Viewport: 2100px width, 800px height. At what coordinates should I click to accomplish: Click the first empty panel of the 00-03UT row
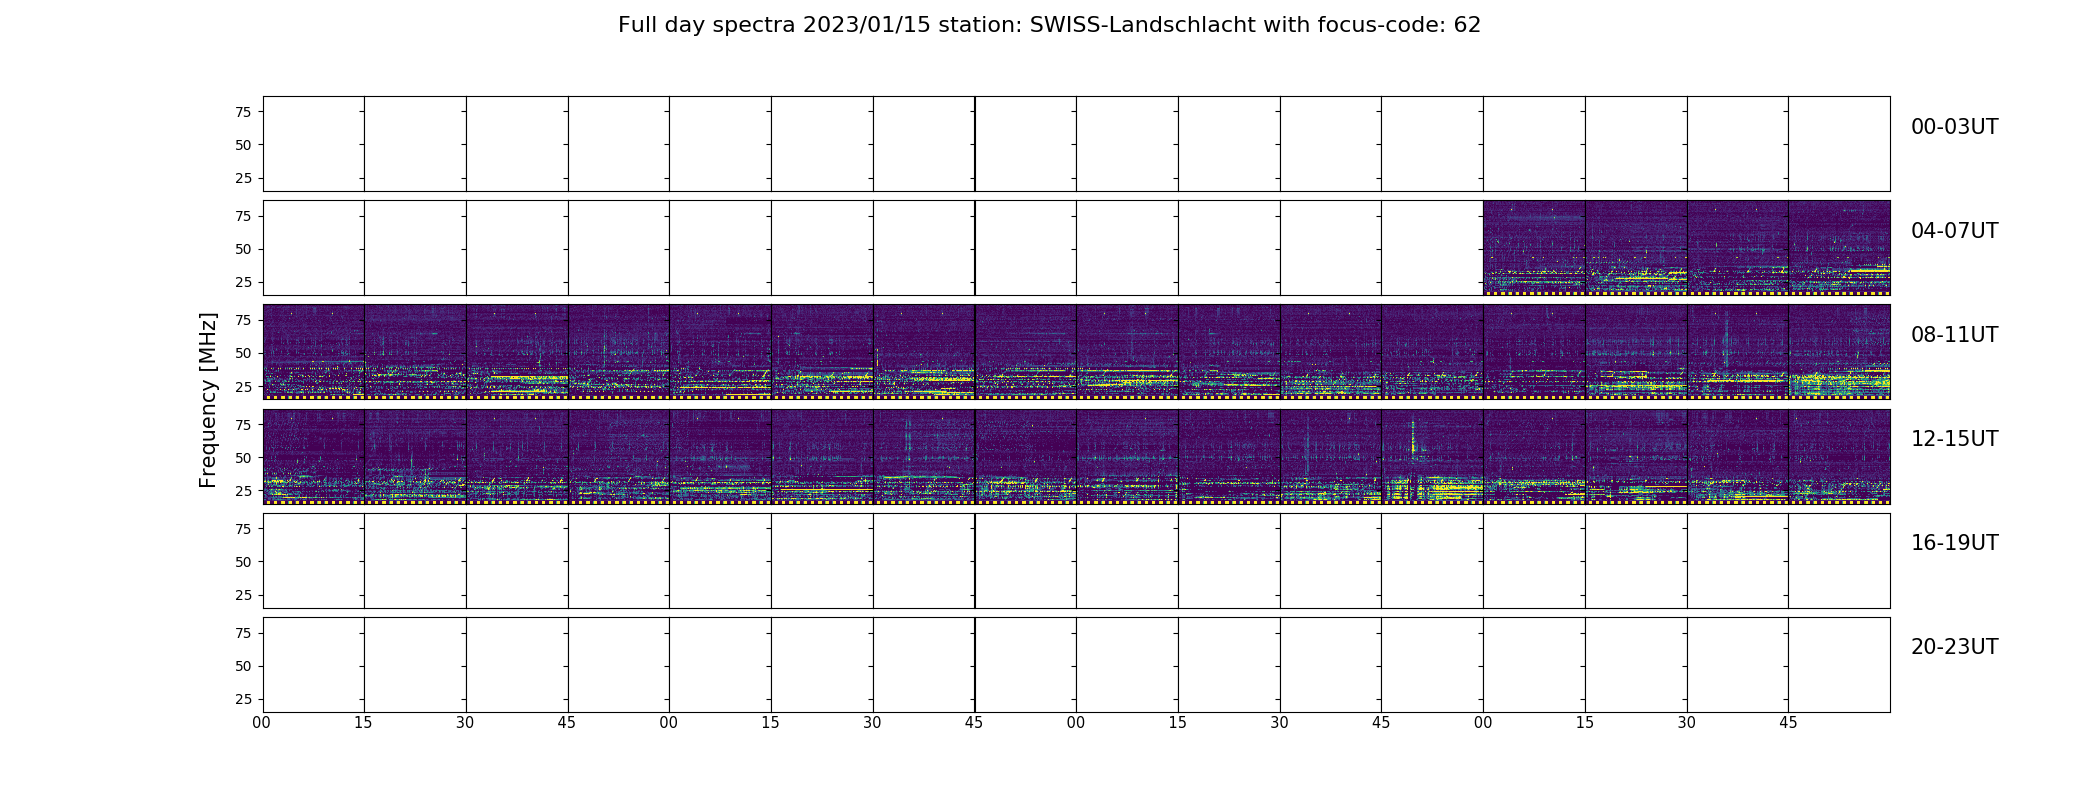tap(314, 144)
